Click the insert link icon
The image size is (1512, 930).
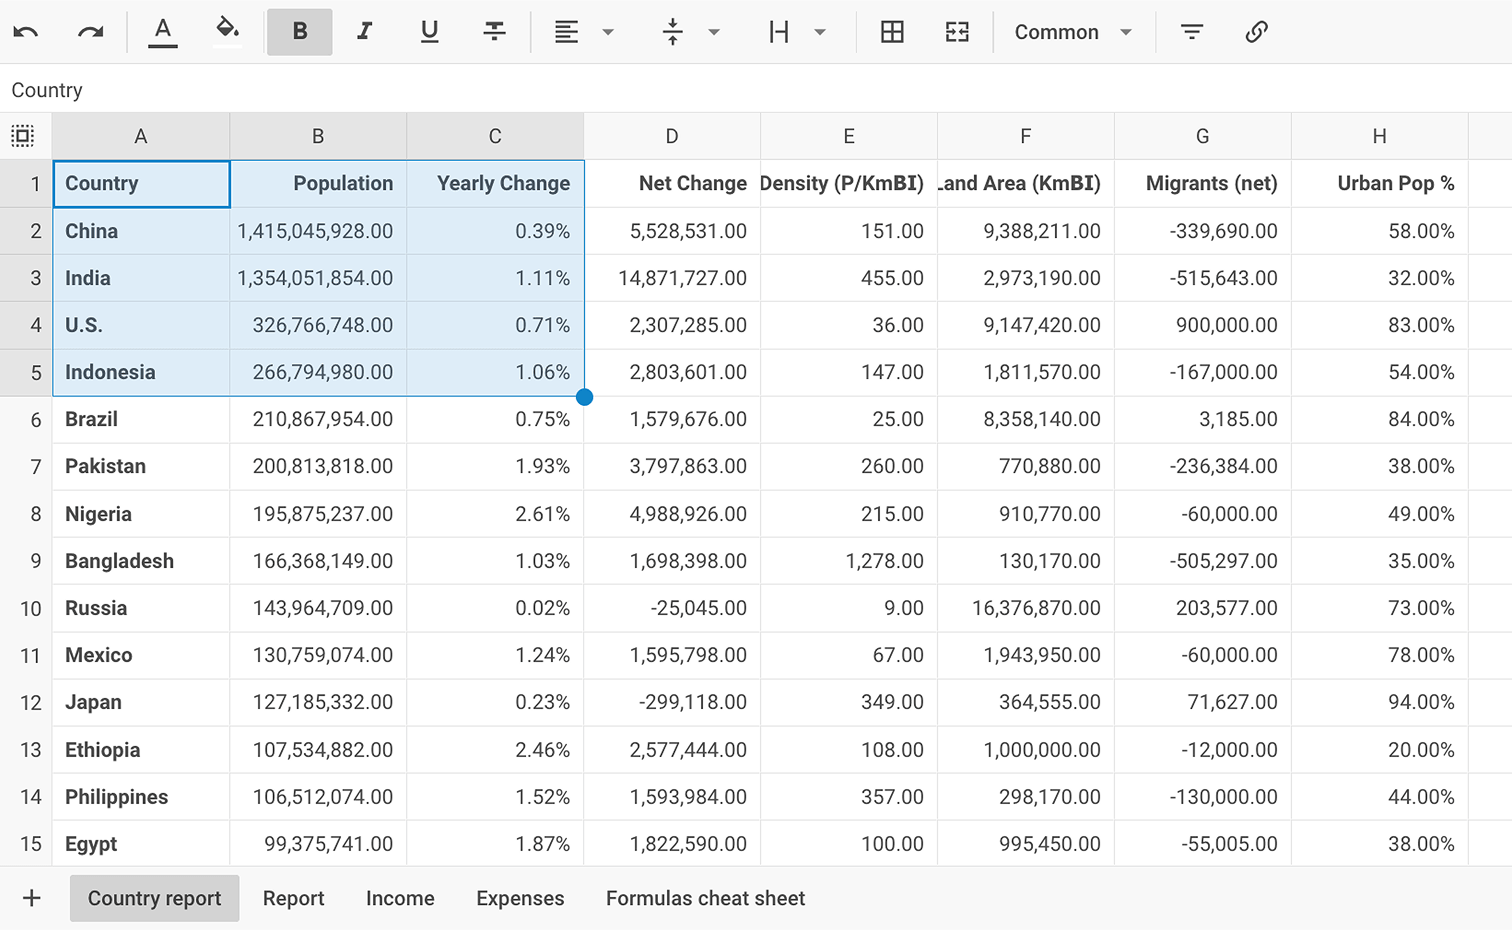click(1257, 32)
